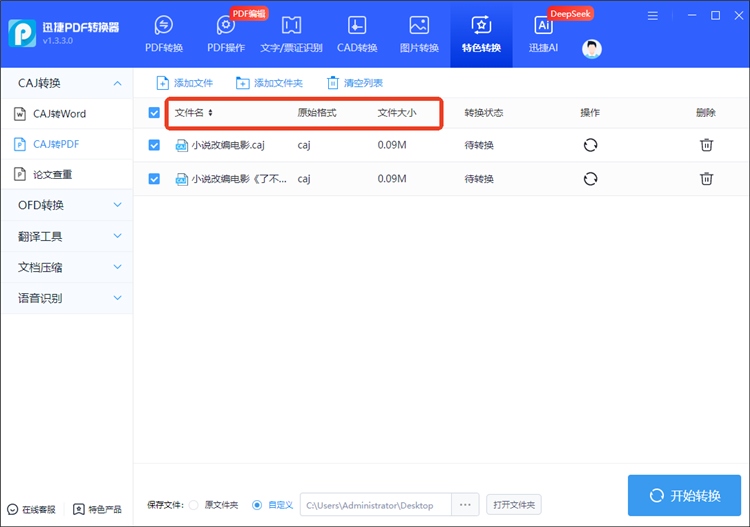Viewport: 750px width, 527px height.
Task: Click the user avatar icon
Action: click(592, 49)
